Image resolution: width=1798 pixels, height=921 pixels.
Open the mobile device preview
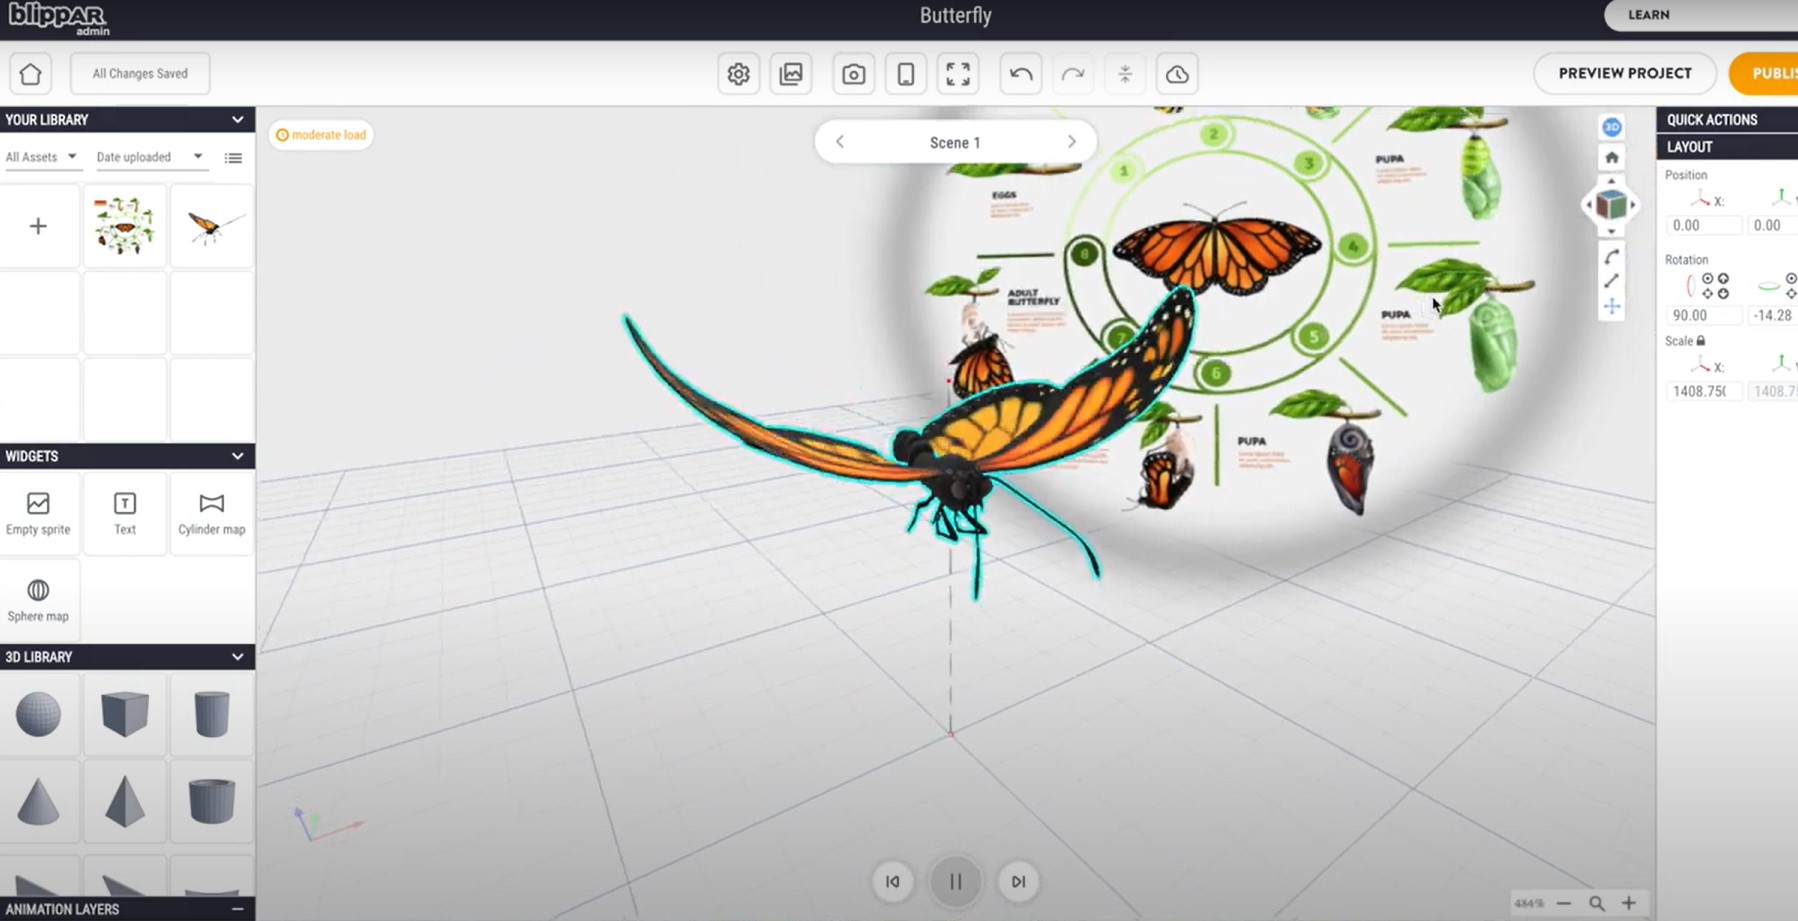tap(906, 73)
